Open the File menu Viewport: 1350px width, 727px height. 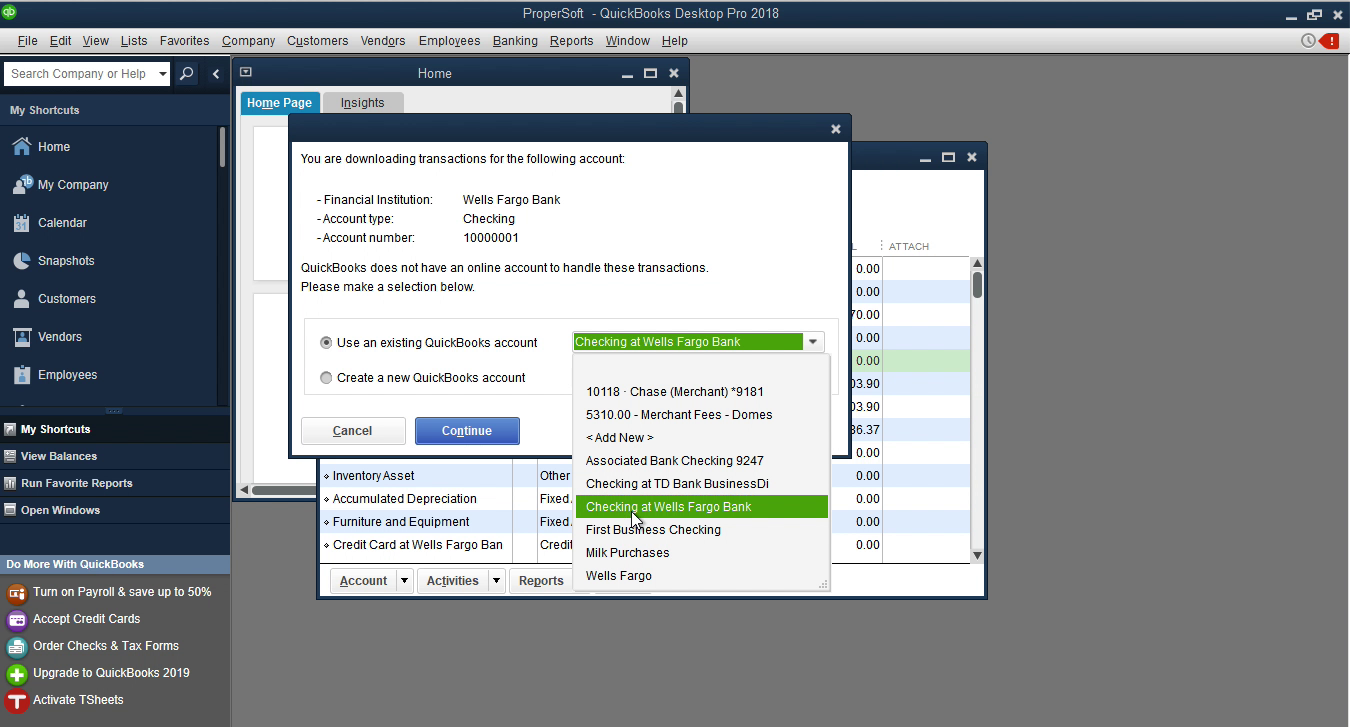click(28, 41)
